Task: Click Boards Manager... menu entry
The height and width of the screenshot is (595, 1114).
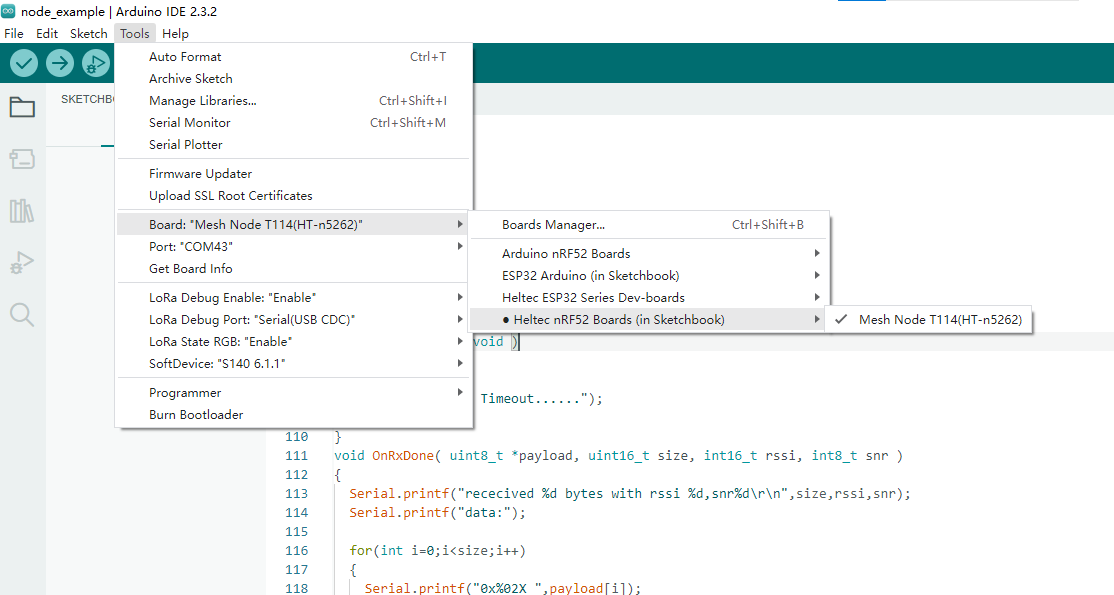Action: 553,225
